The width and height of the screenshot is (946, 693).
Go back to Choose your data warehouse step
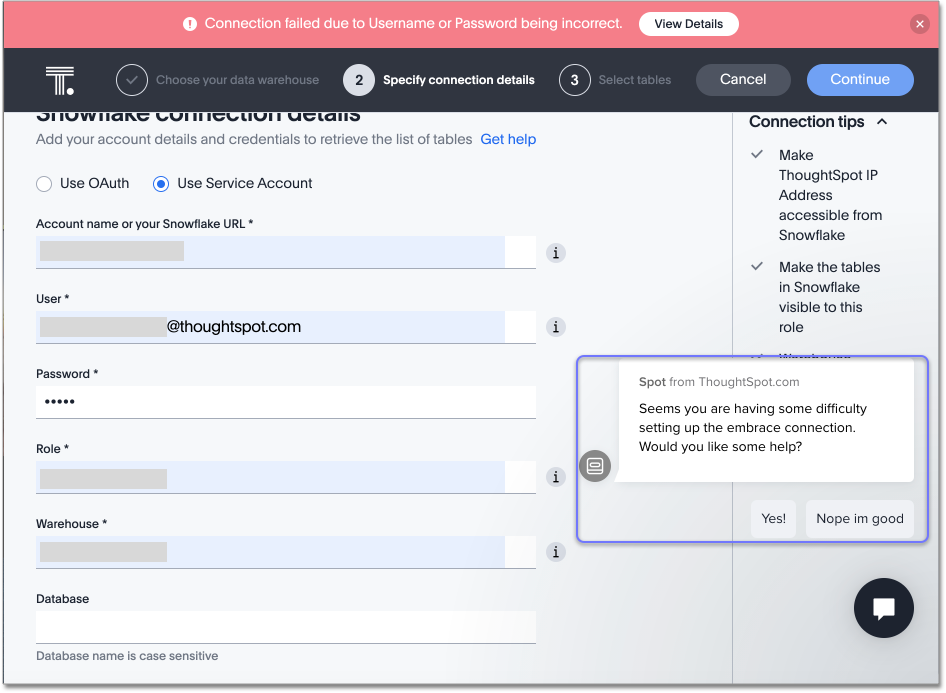237,80
